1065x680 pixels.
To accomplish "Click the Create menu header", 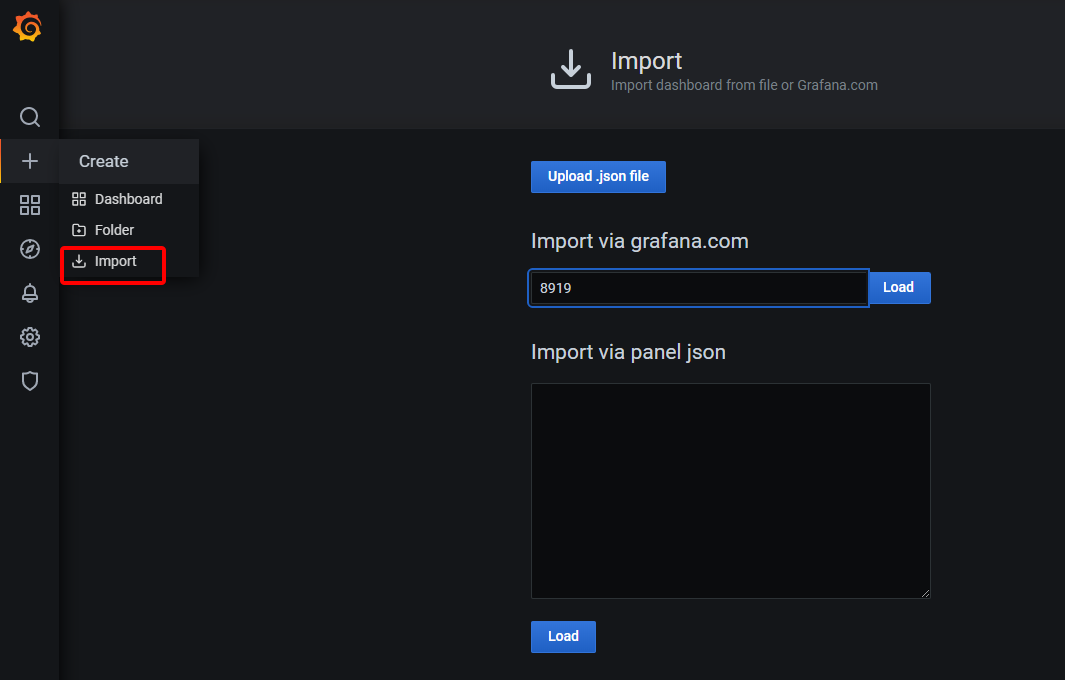I will point(104,161).
